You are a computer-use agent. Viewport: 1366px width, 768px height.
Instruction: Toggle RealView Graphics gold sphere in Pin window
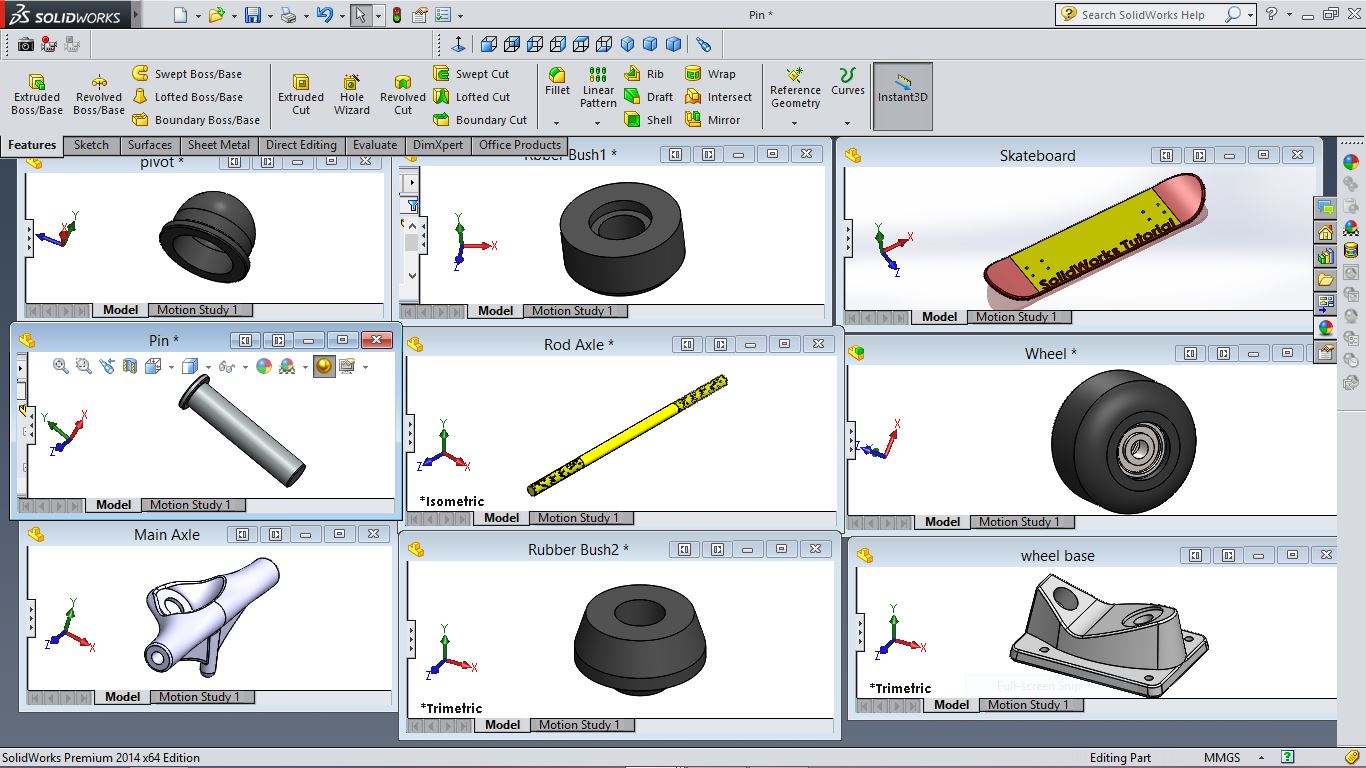(x=324, y=367)
